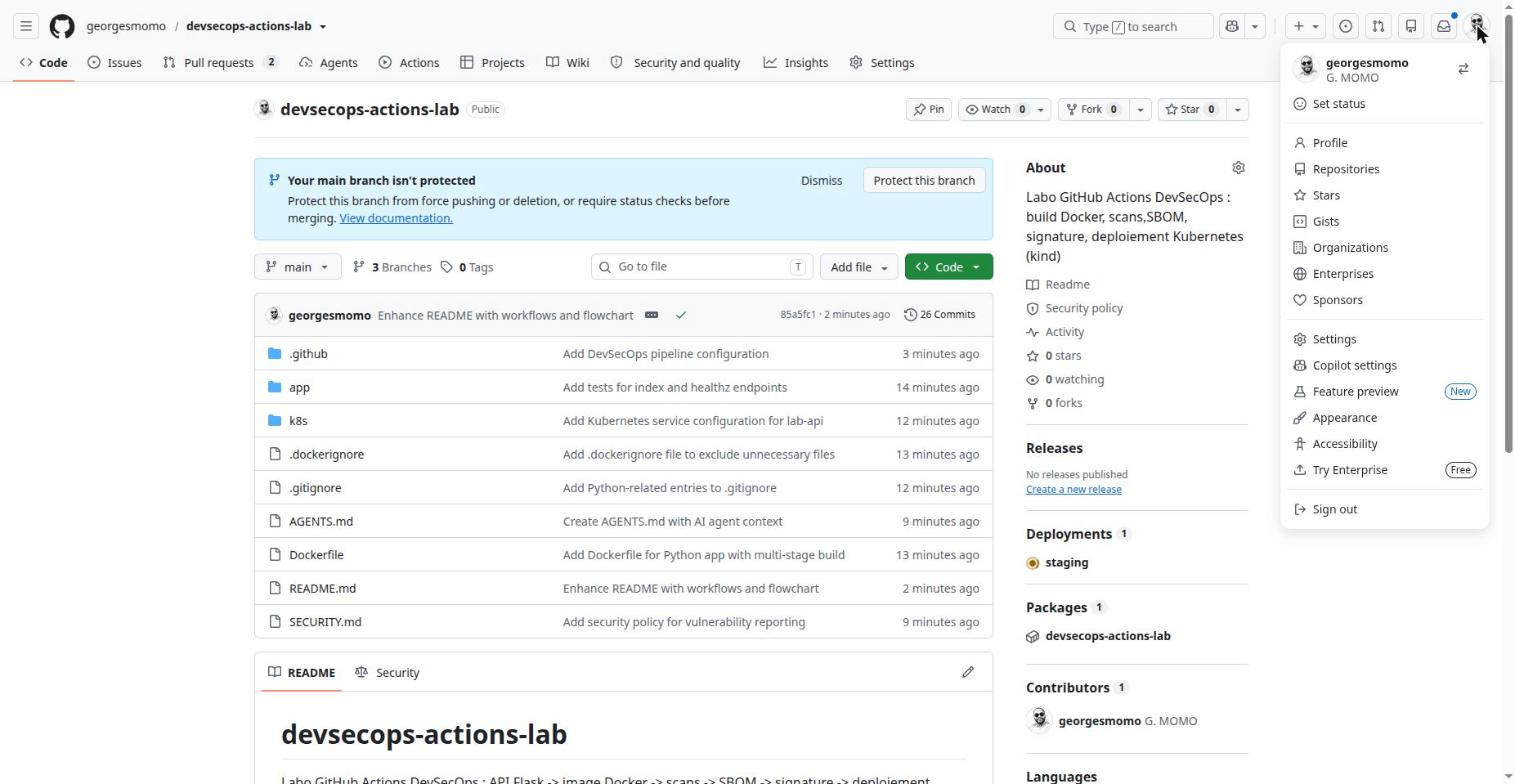Expand the Add file dropdown
This screenshot has height=784, width=1515.
(x=859, y=267)
